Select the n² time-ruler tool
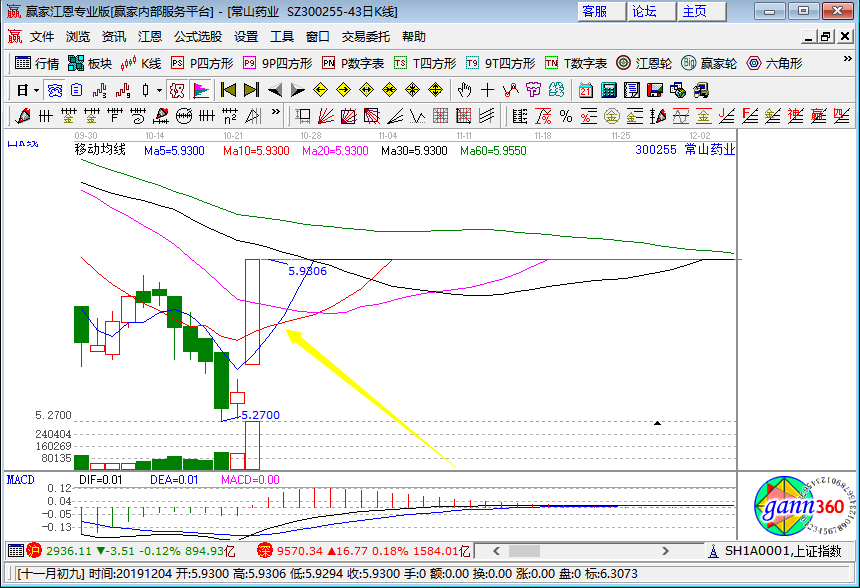Screen dimensions: 860x588 click(230, 116)
